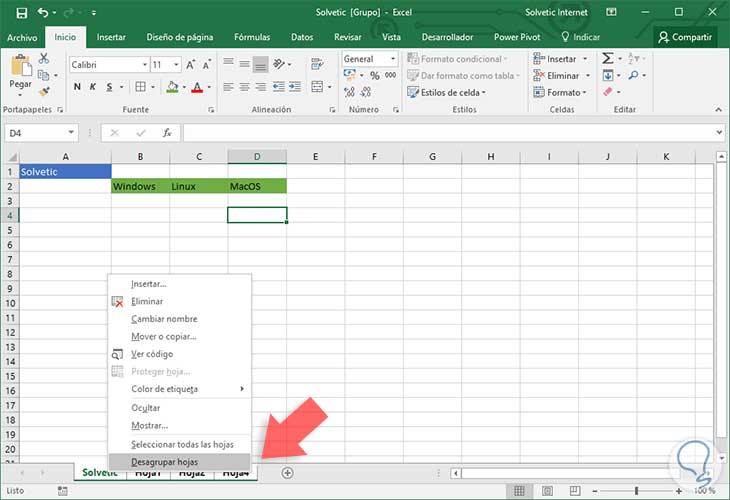Image resolution: width=730 pixels, height=500 pixels.
Task: Add a new sheet with plus button
Action: (288, 473)
